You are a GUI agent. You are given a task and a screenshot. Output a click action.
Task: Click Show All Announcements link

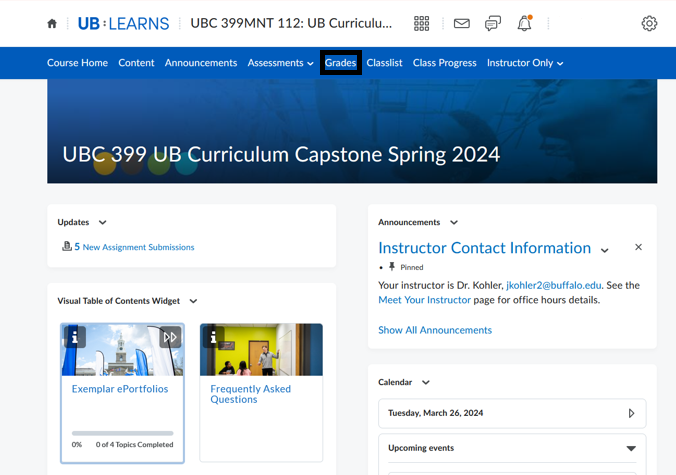click(435, 330)
